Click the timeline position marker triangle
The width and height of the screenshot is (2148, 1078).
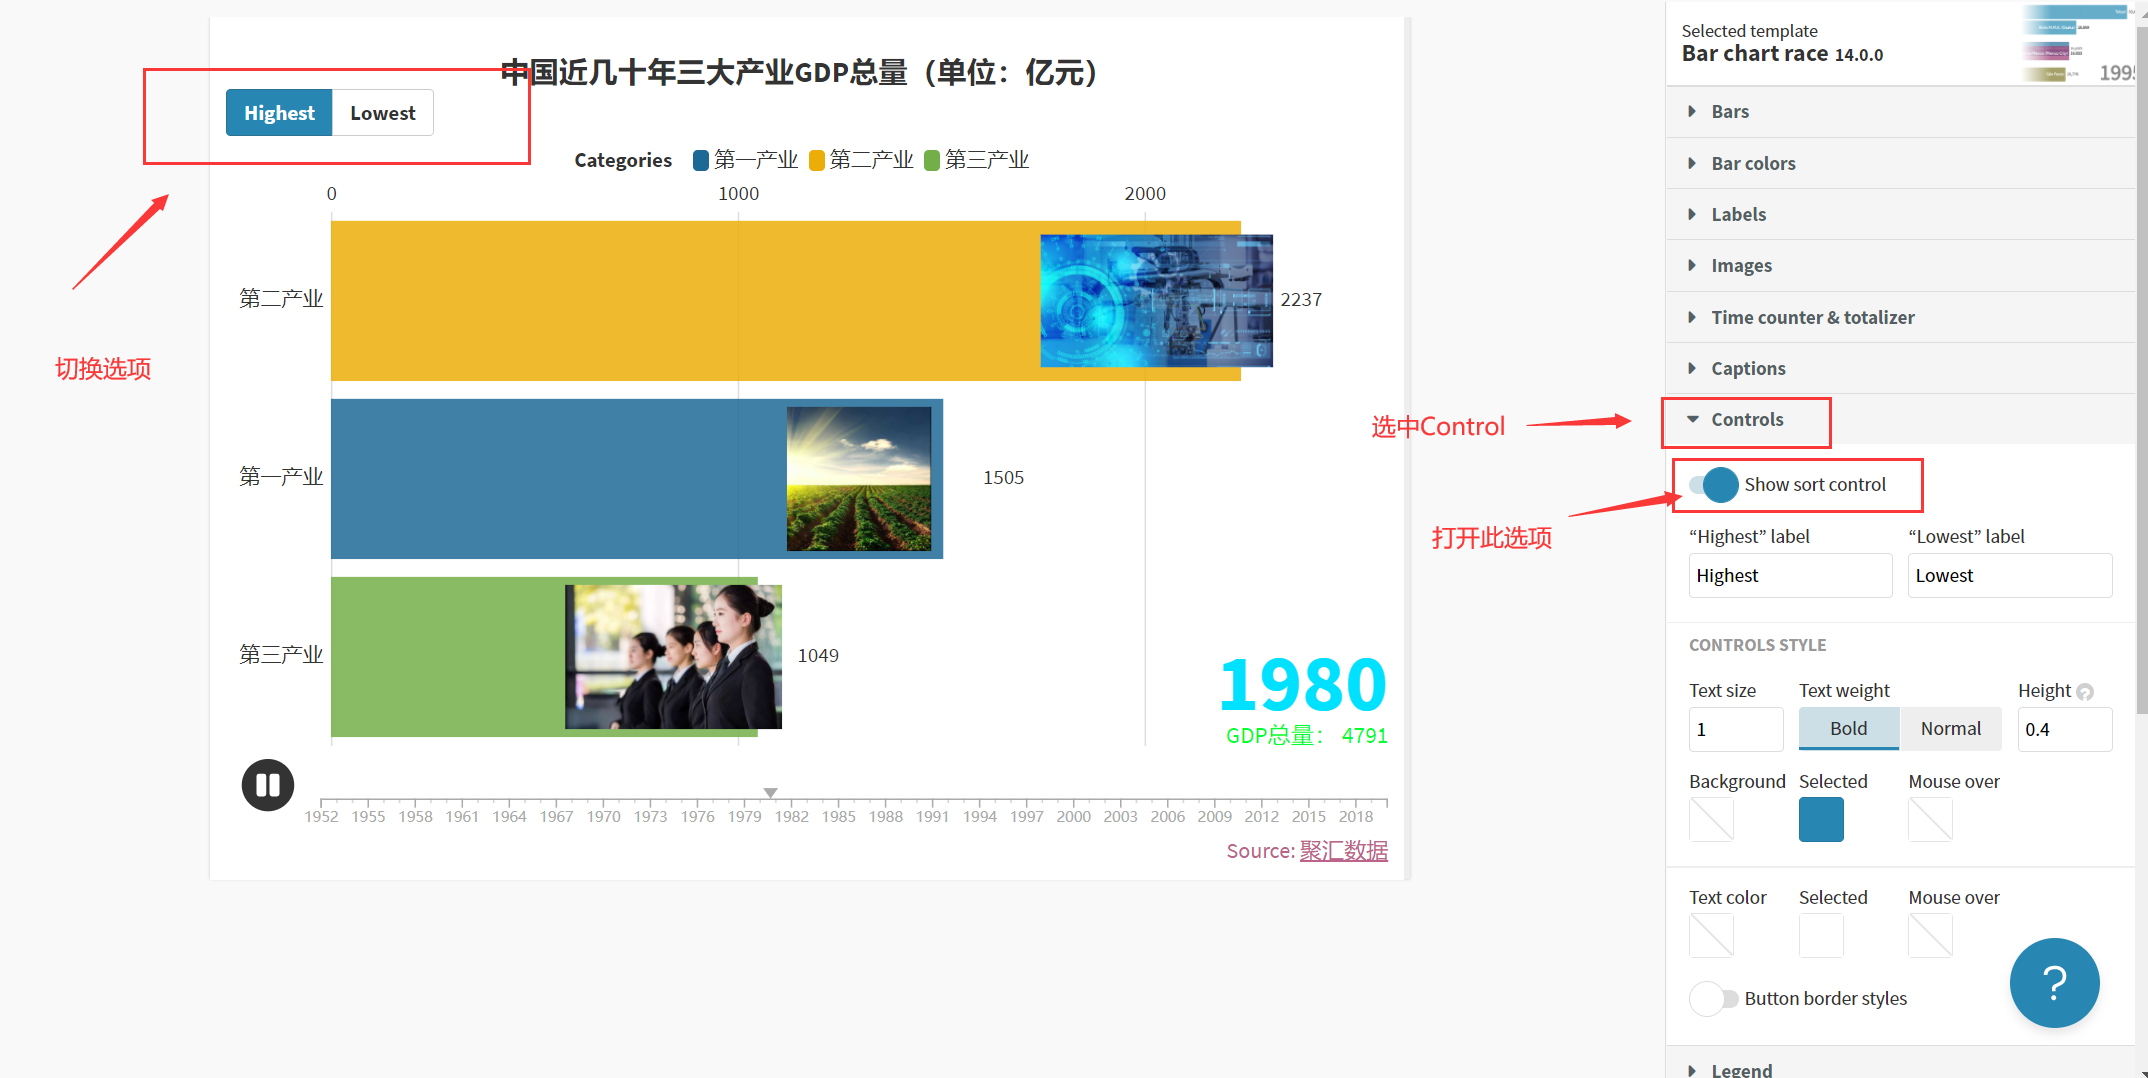[x=770, y=792]
